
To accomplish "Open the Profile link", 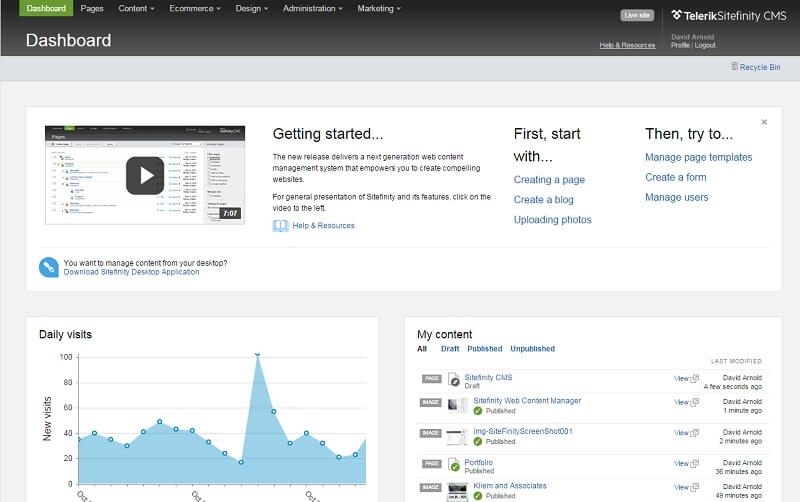I will [x=680, y=45].
